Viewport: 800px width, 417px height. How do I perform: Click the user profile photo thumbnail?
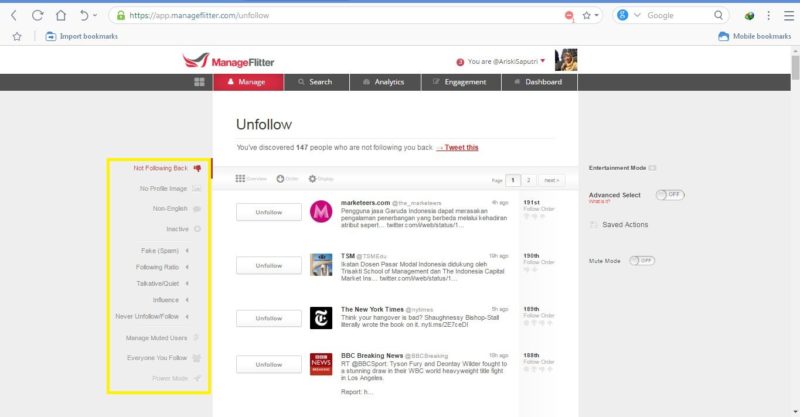point(566,60)
